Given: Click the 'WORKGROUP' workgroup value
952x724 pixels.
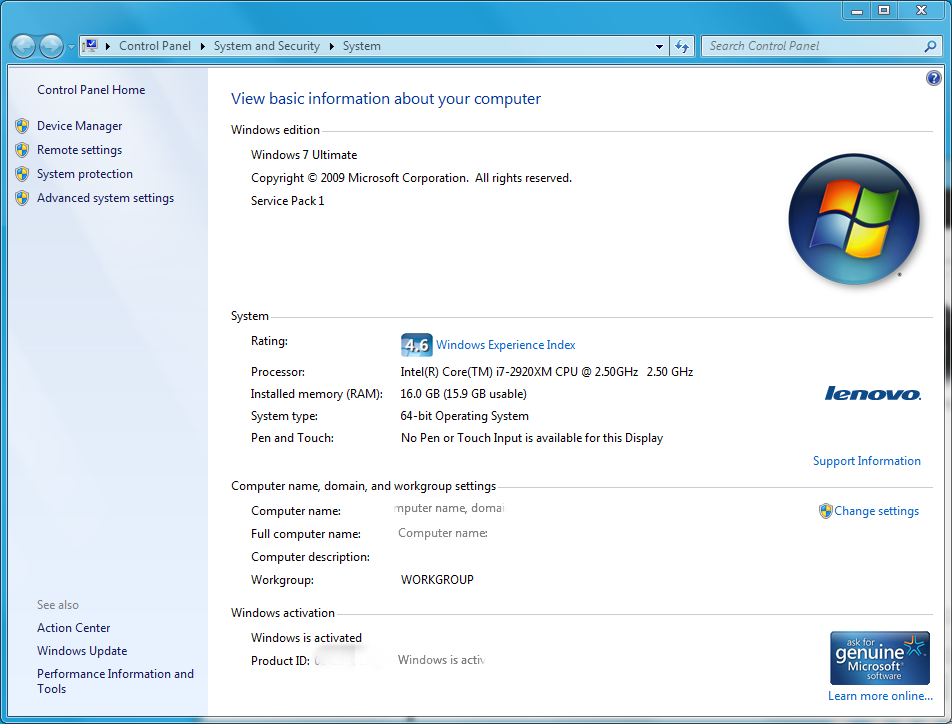Looking at the screenshot, I should [437, 580].
